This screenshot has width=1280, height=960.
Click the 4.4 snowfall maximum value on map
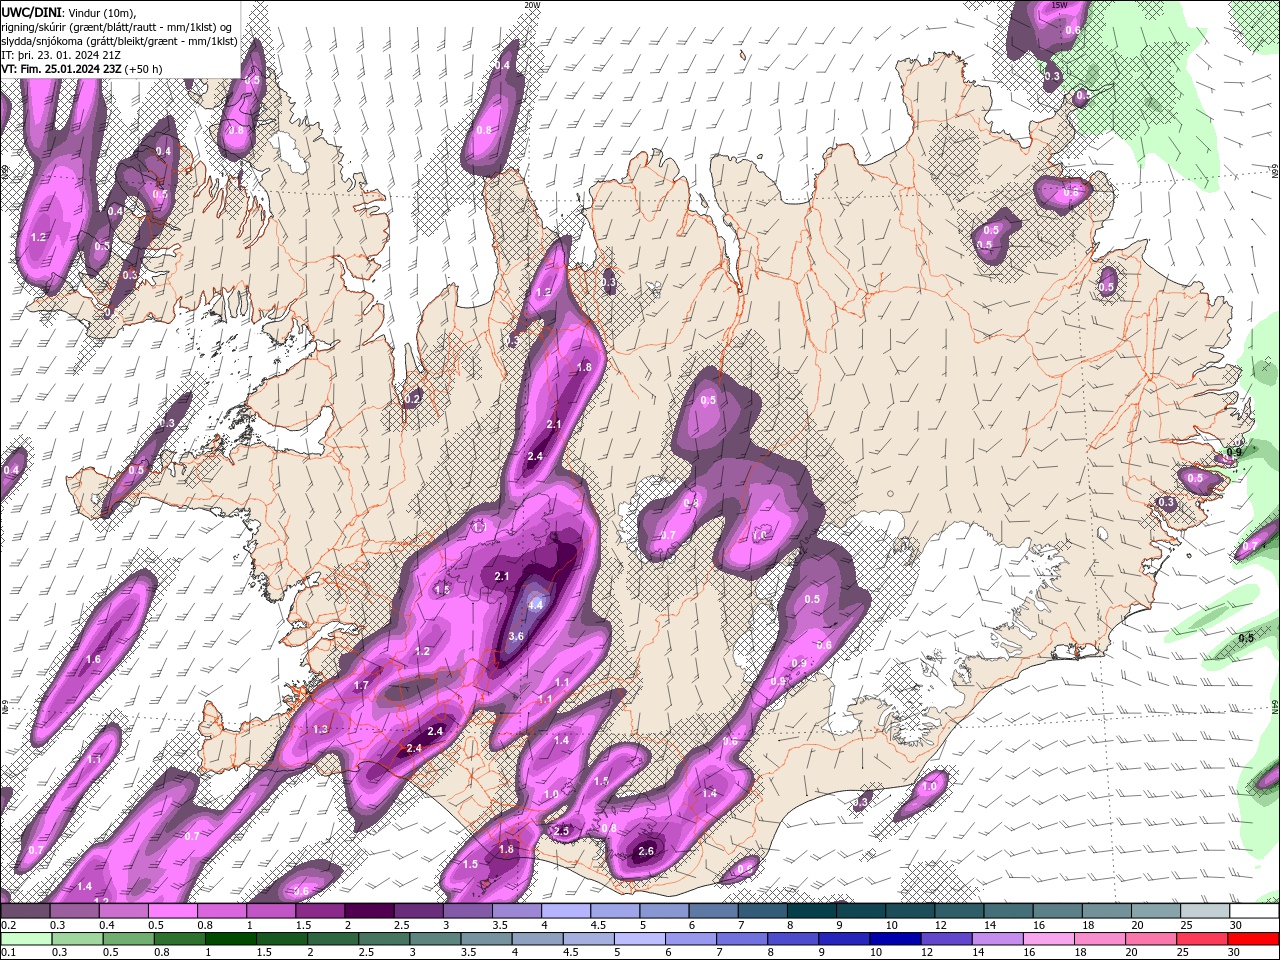point(535,605)
